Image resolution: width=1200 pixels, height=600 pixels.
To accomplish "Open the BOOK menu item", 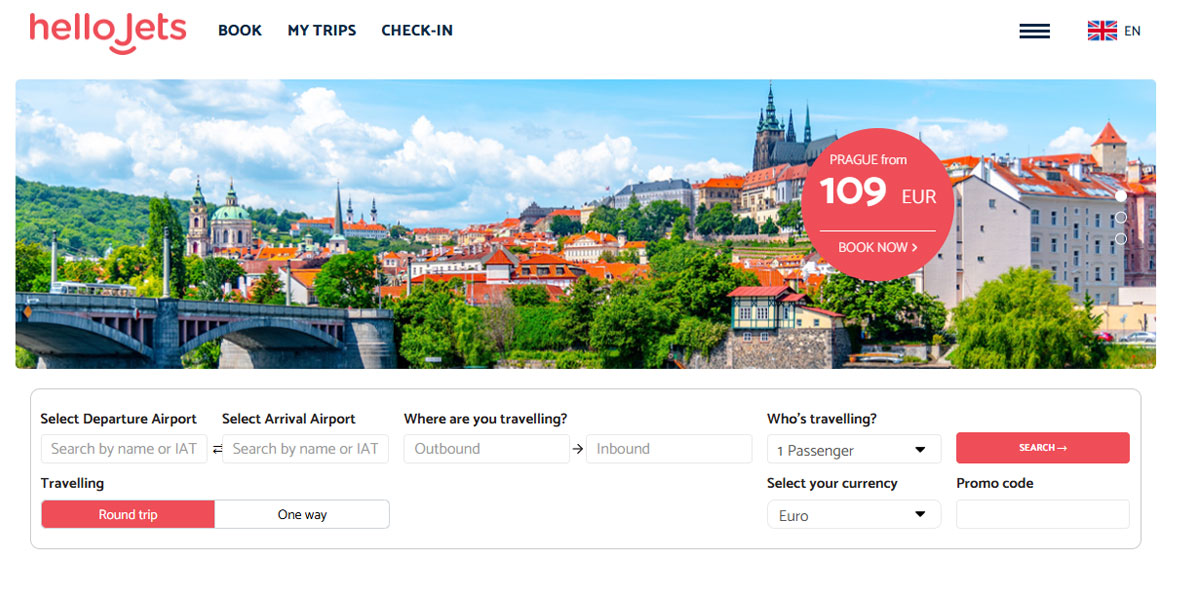I will pos(240,31).
